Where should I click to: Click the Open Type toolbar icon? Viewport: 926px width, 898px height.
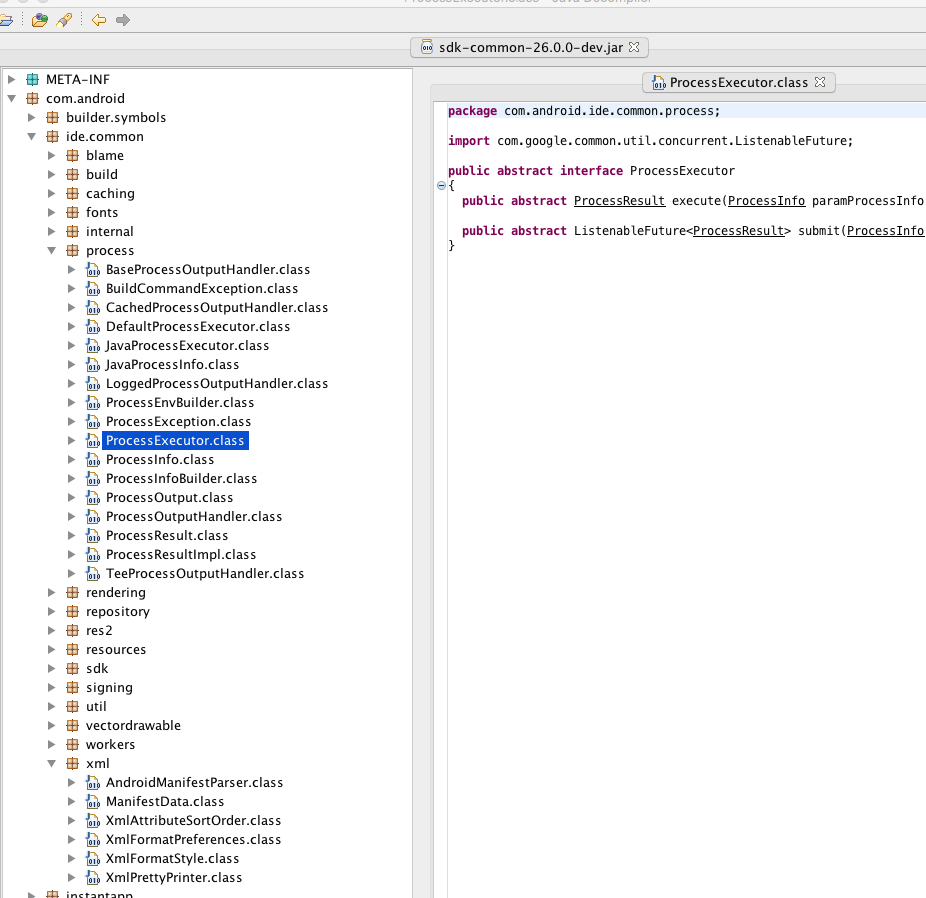click(39, 19)
